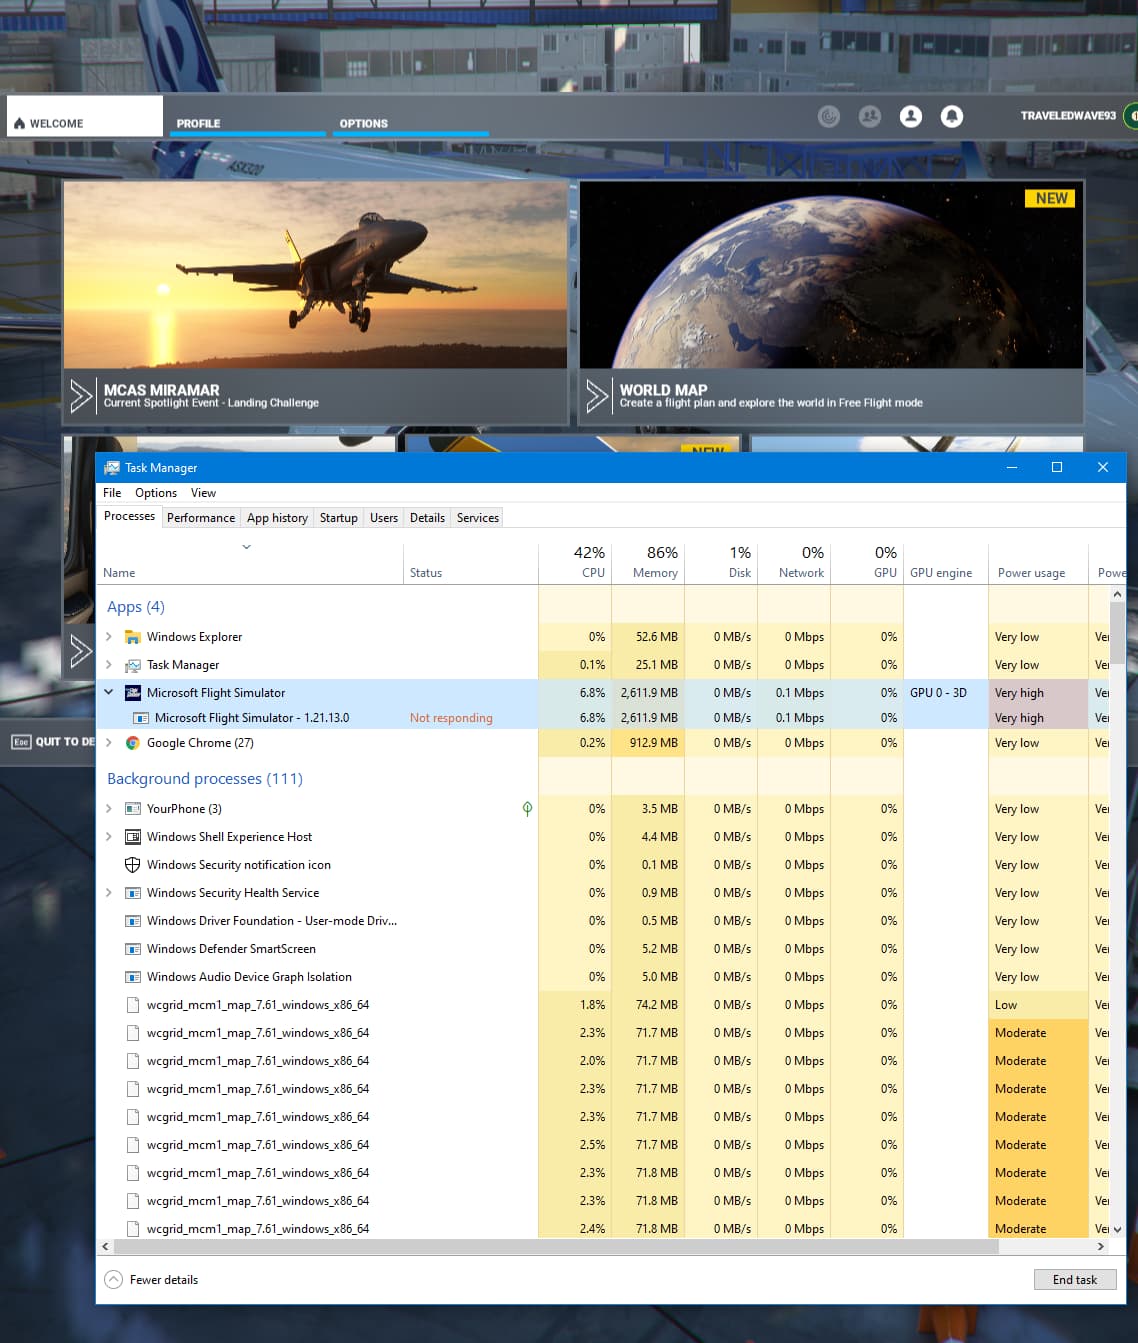Viewport: 1138px width, 1343px height.
Task: Collapse the Microsoft Flight Simulator process group
Action: [x=109, y=692]
